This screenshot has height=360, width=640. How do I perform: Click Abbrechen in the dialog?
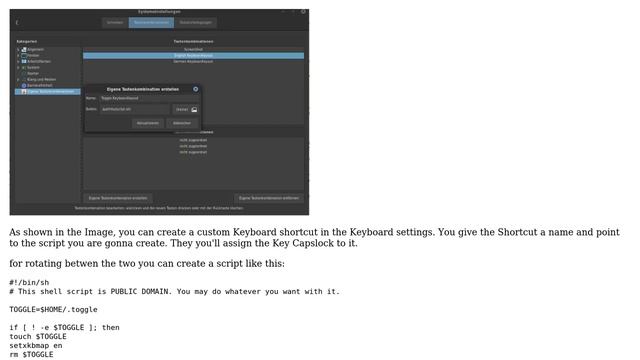pos(182,123)
